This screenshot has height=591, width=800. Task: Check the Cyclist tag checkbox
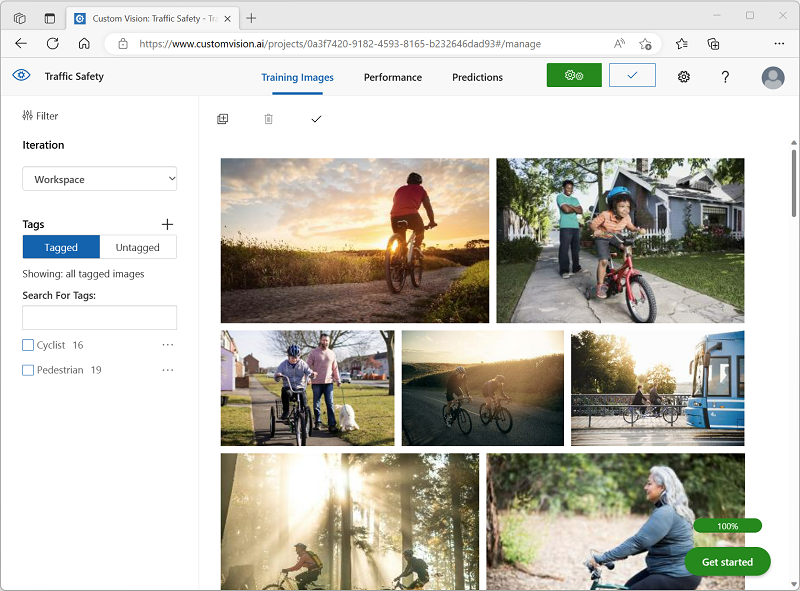[x=28, y=345]
